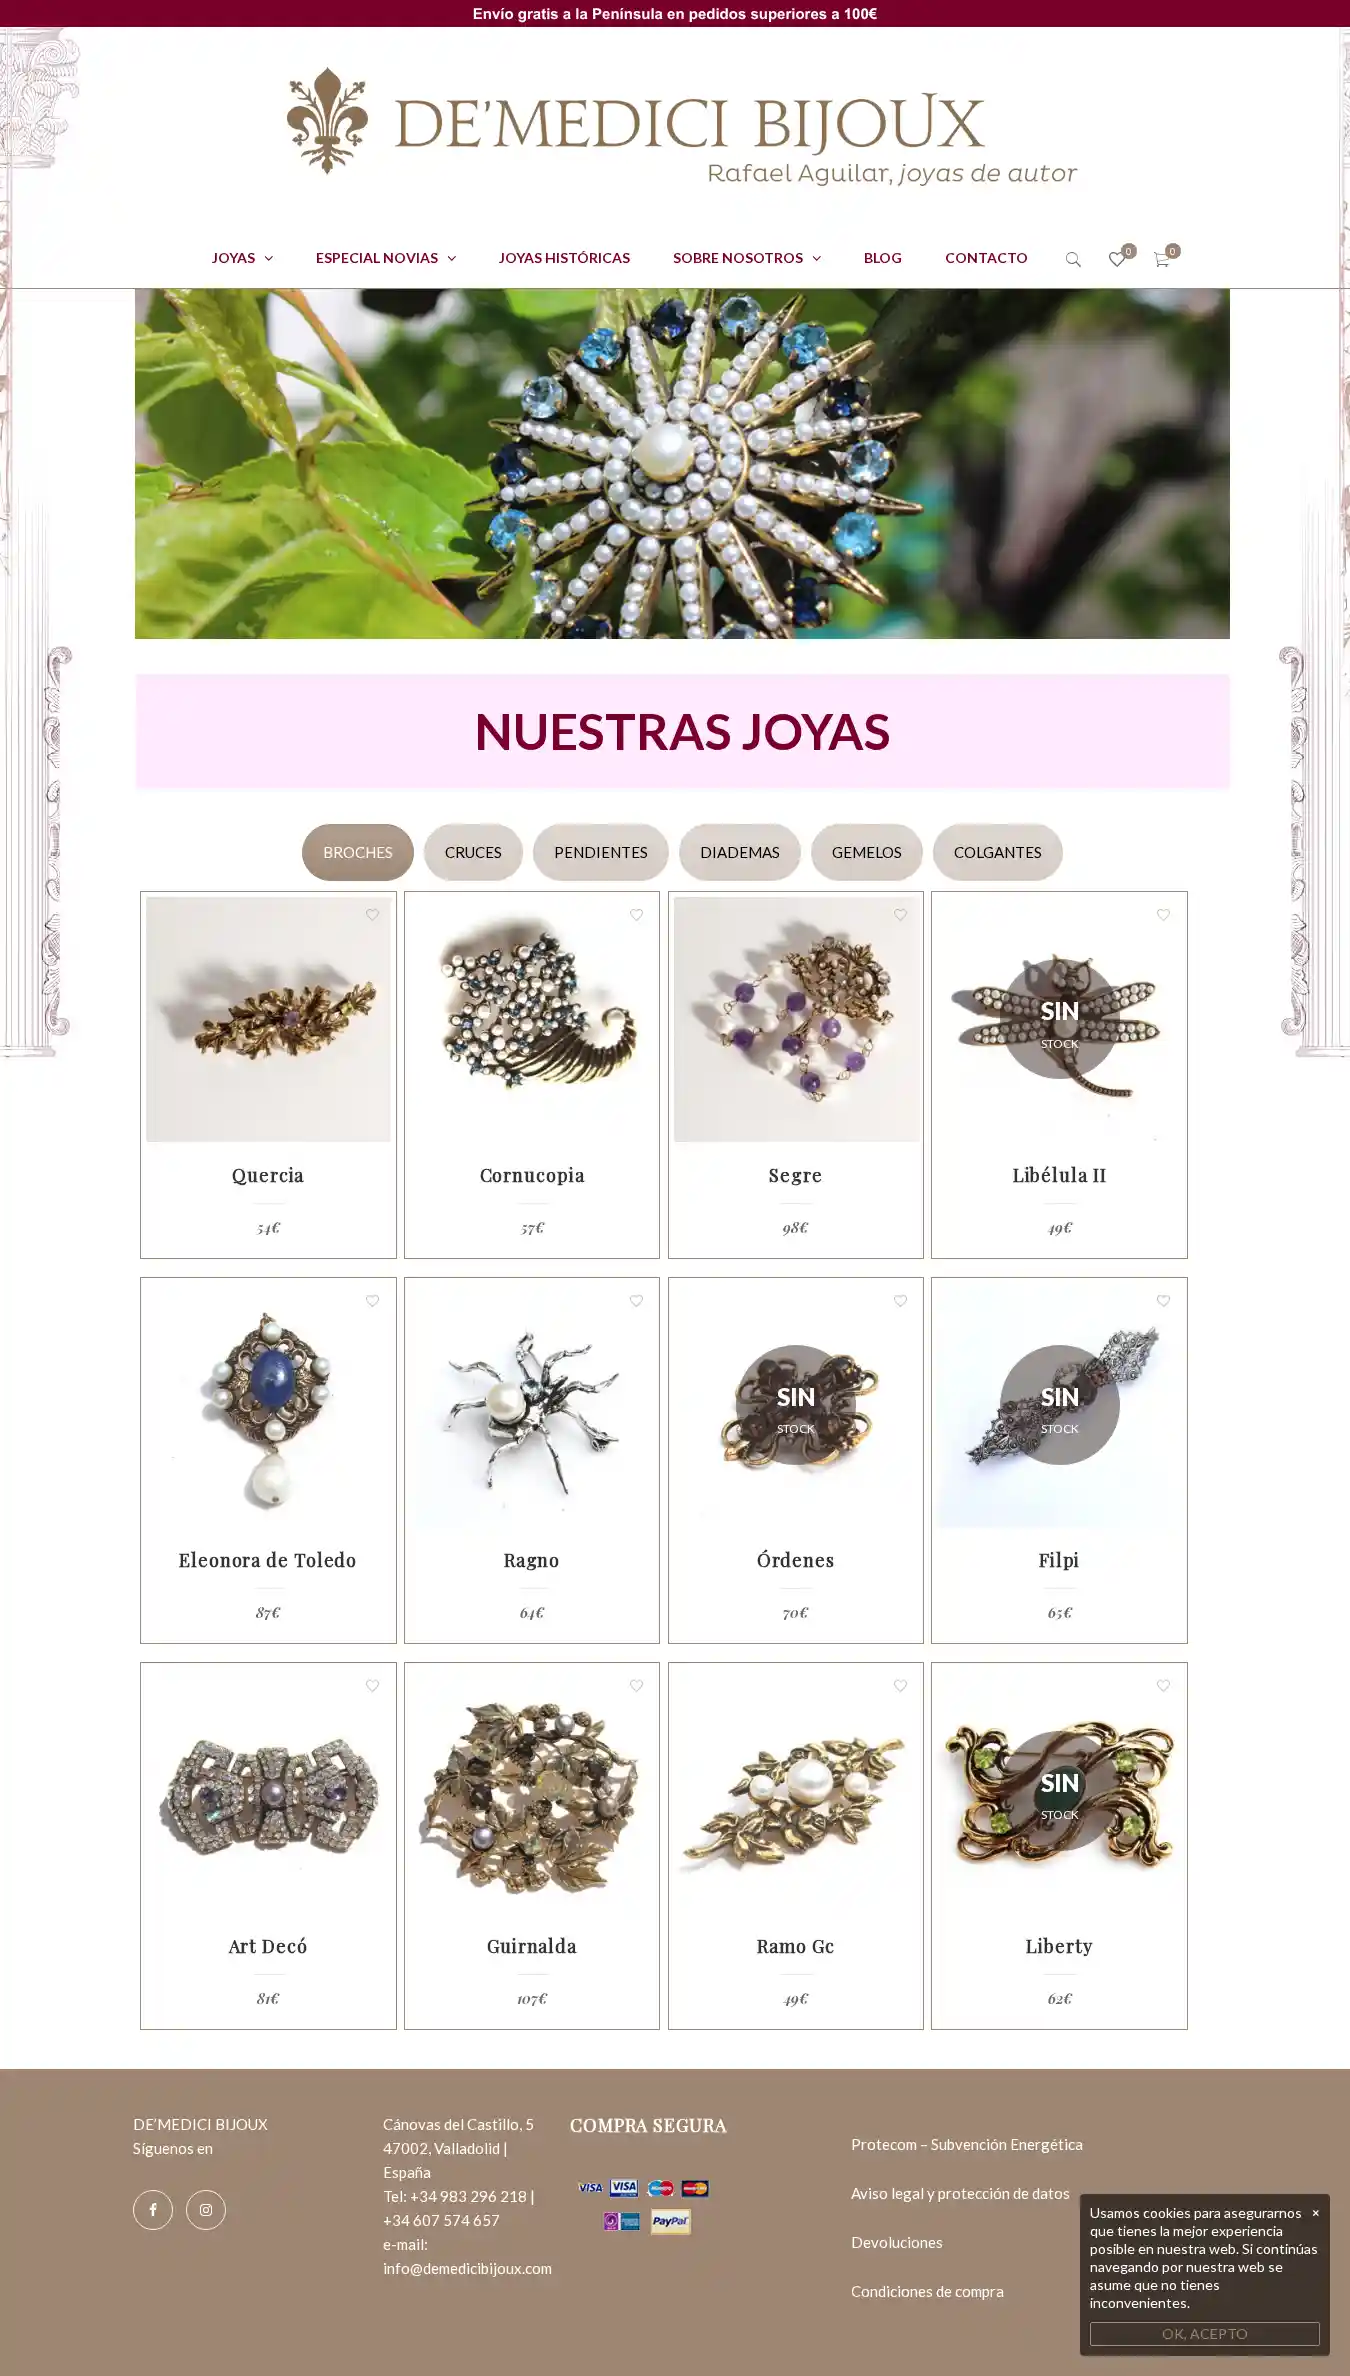This screenshot has width=1350, height=2376.
Task: Expand the Especial Novias dropdown
Action: coord(386,258)
